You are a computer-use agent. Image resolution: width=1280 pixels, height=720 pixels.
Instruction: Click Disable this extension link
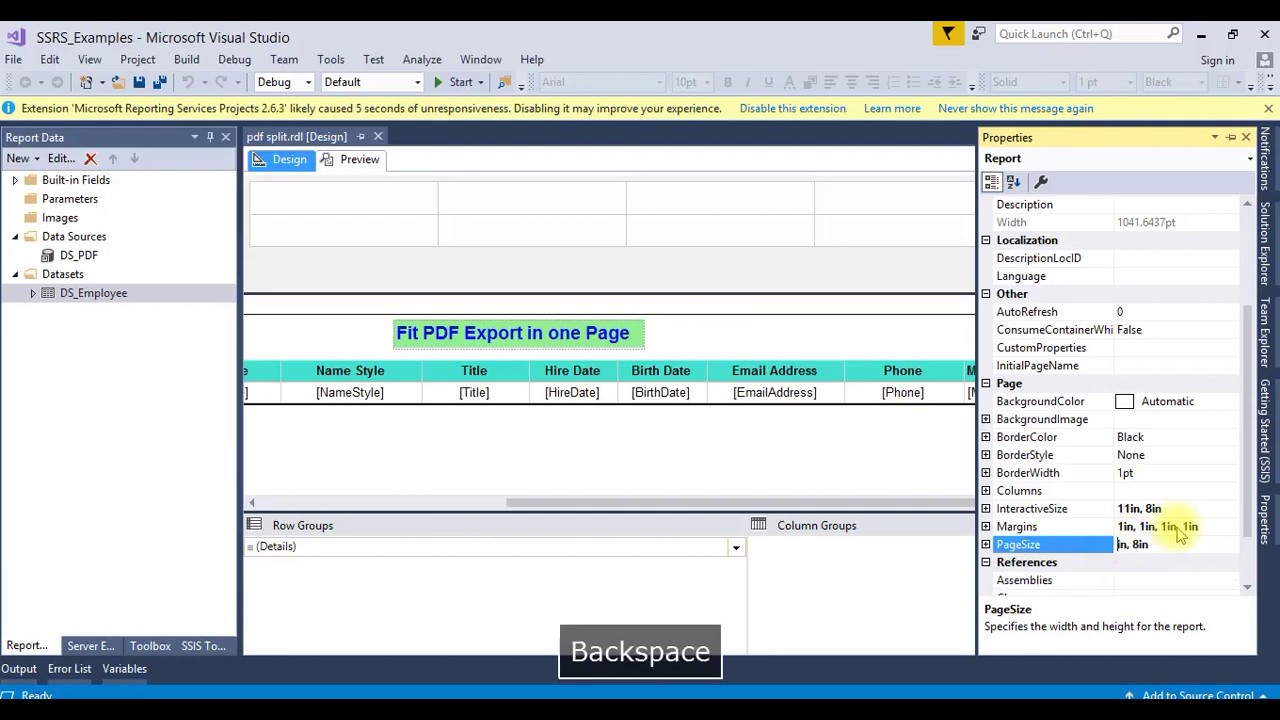pos(792,108)
